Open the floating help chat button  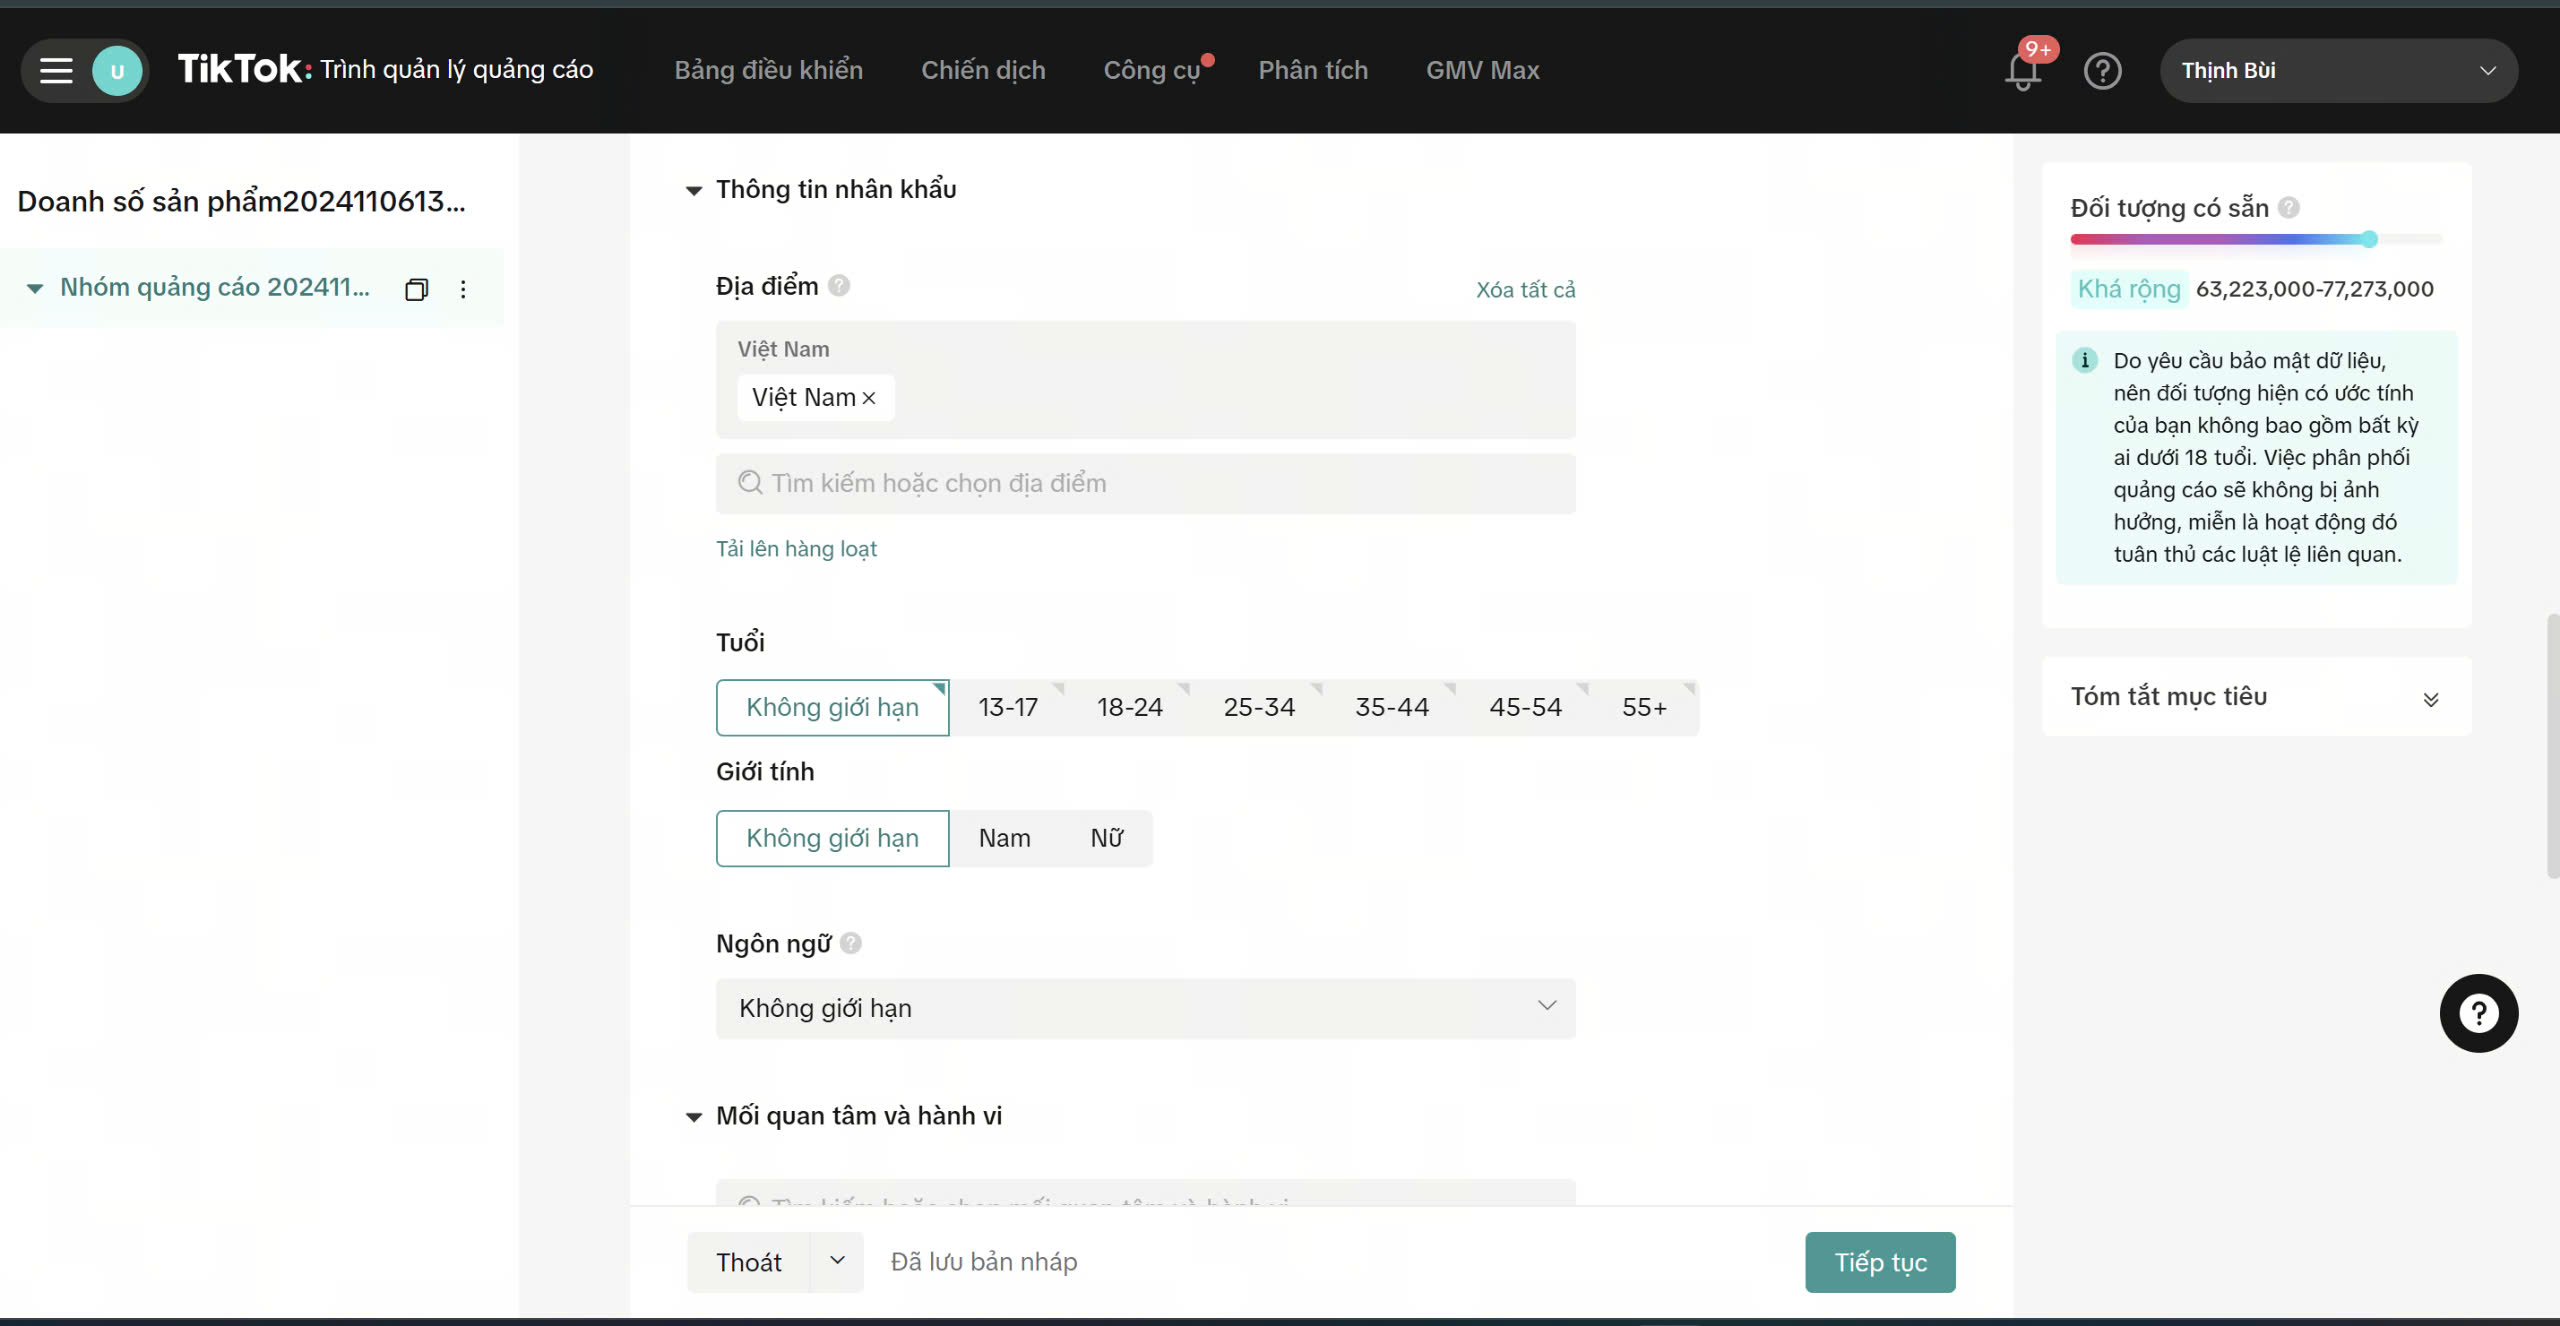(2478, 1013)
